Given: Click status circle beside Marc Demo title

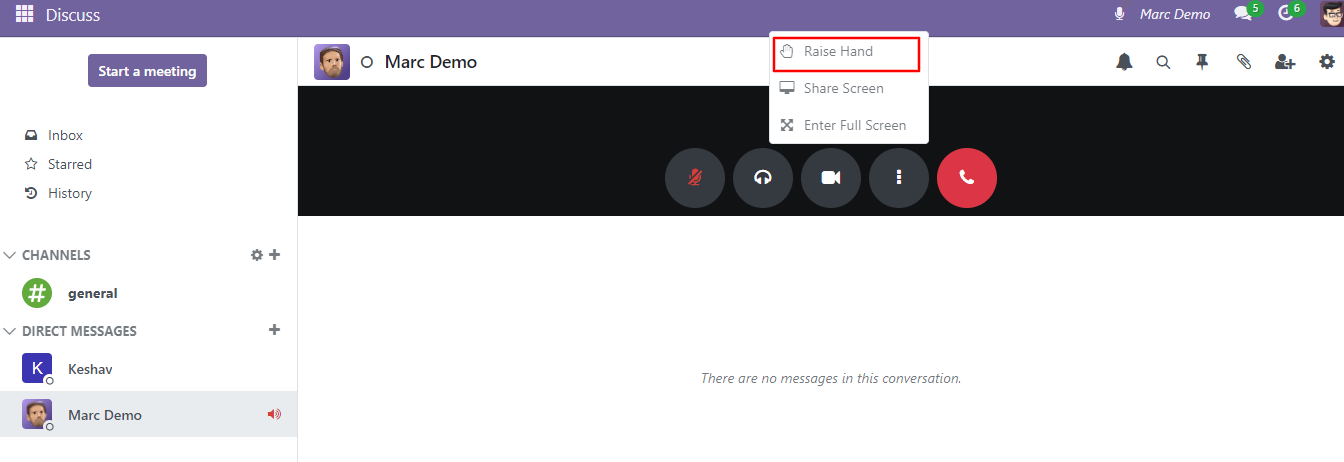Looking at the screenshot, I should (367, 62).
